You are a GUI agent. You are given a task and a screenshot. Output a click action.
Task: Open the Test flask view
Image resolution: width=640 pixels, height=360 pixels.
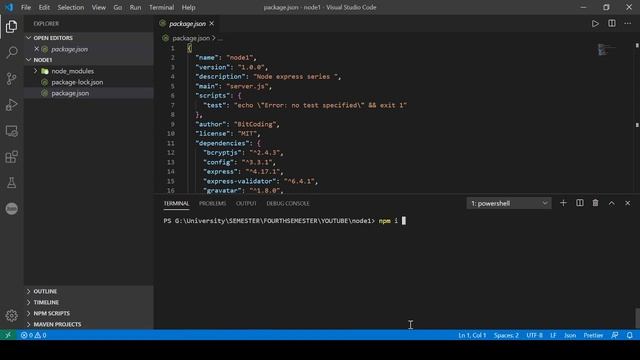[x=11, y=182]
